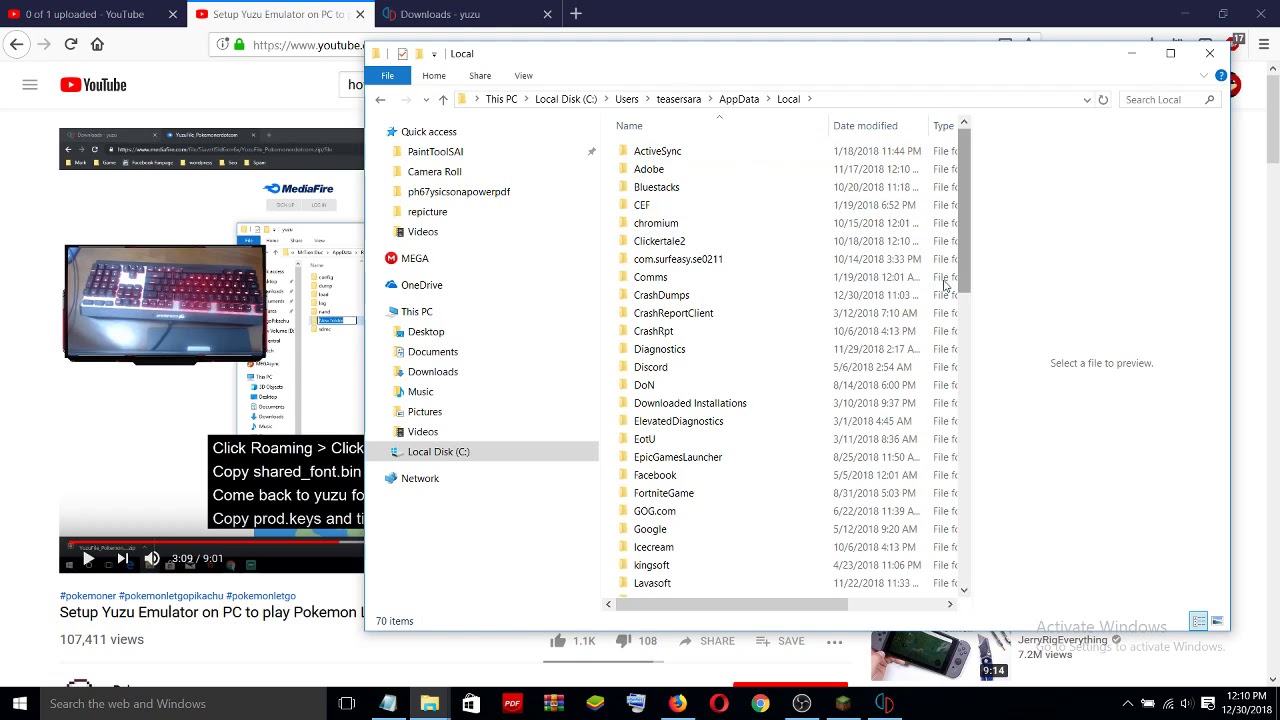Select PaintToolSAI in Quick access
The image size is (1280, 720).
coord(435,152)
